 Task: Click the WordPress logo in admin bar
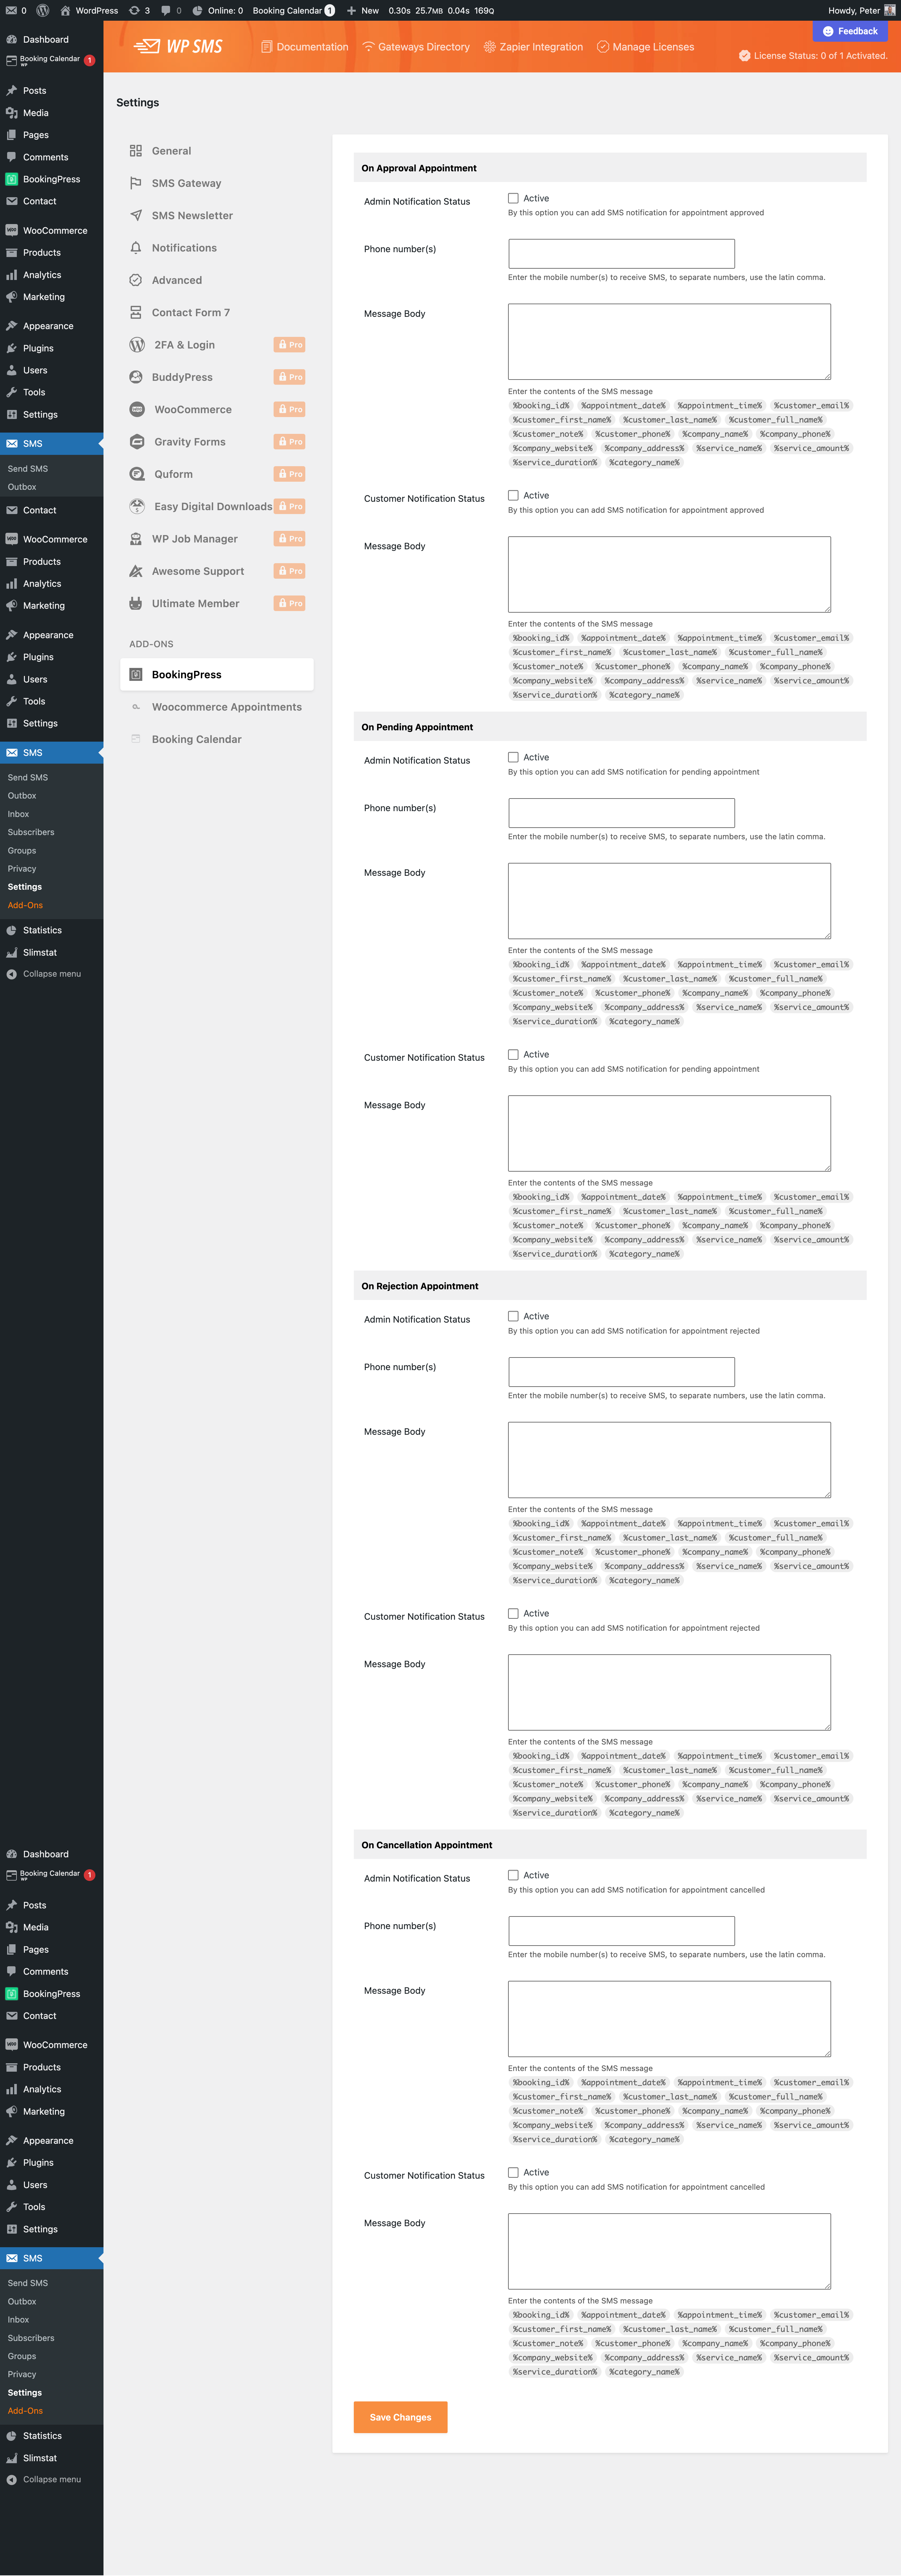43,10
